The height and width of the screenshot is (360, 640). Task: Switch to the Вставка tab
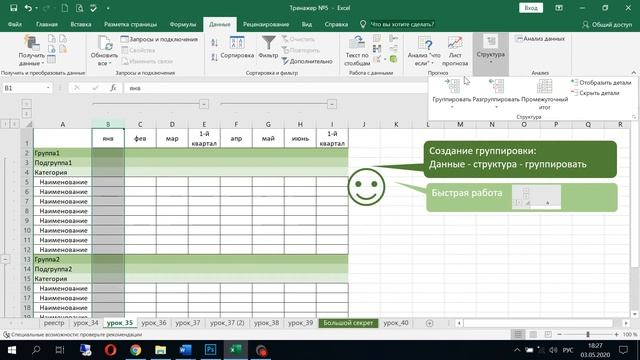click(81, 24)
